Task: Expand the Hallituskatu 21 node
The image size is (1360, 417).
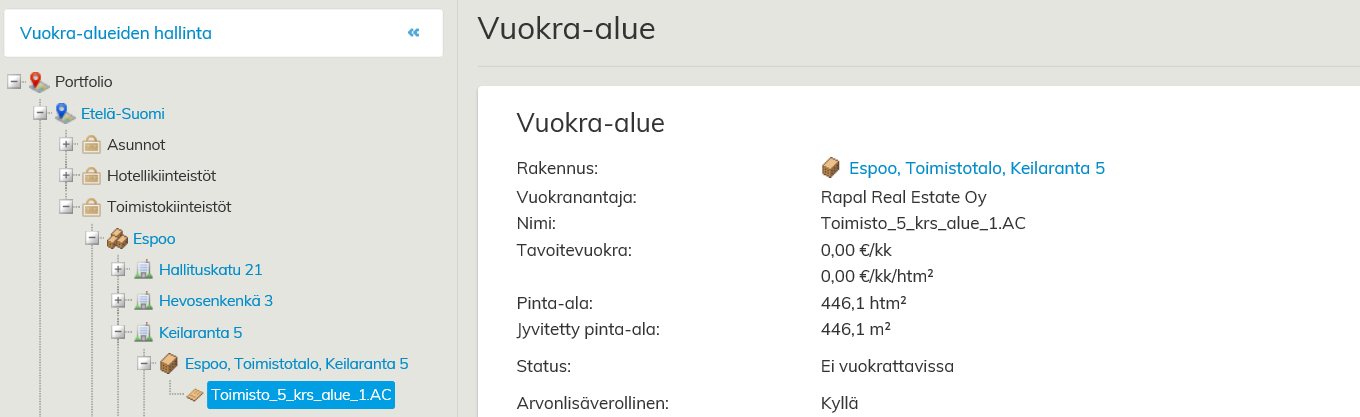Action: (119, 270)
